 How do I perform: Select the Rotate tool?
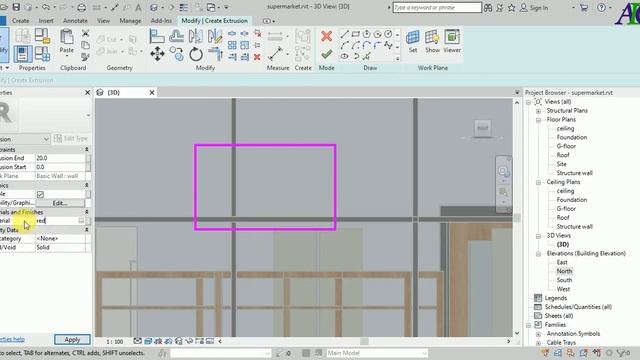click(x=196, y=54)
